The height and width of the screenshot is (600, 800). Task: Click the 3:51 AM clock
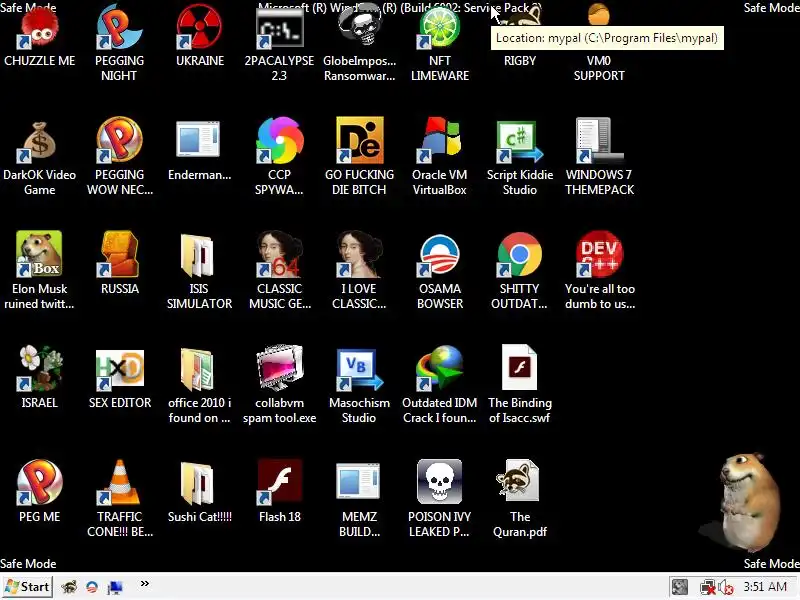[x=765, y=587]
